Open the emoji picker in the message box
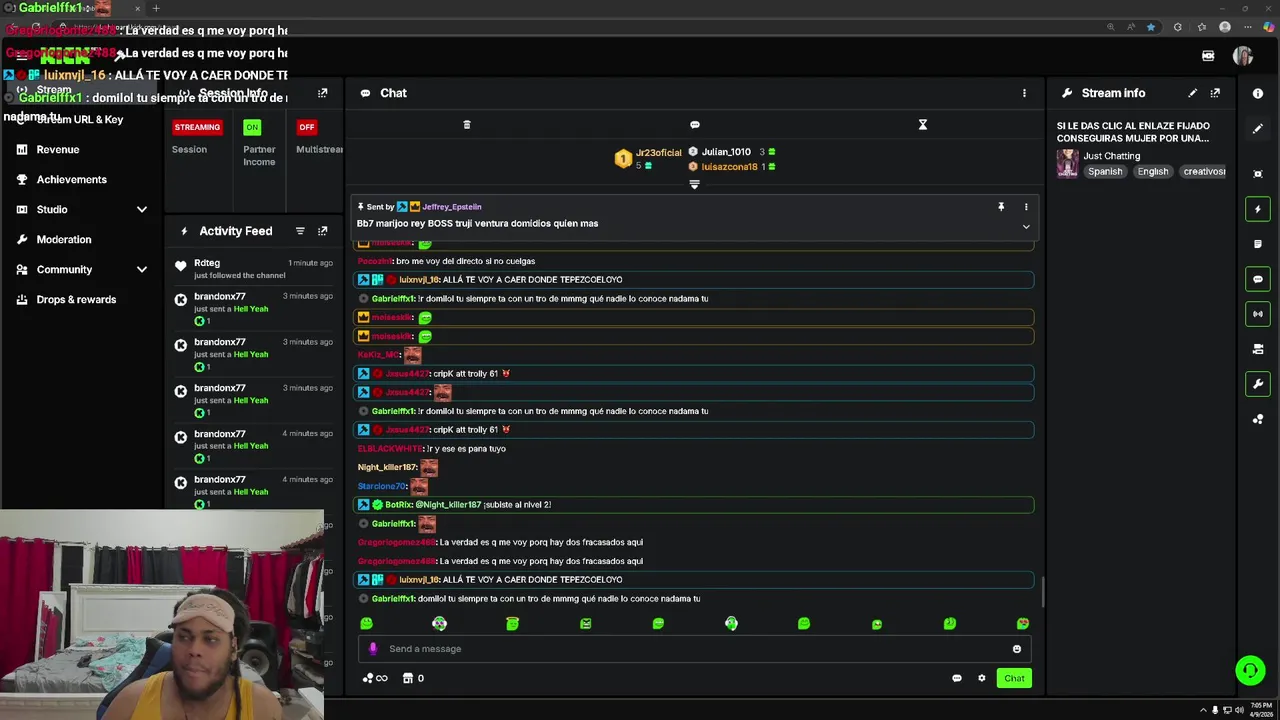Screen dimensions: 1280x720 [1017, 649]
